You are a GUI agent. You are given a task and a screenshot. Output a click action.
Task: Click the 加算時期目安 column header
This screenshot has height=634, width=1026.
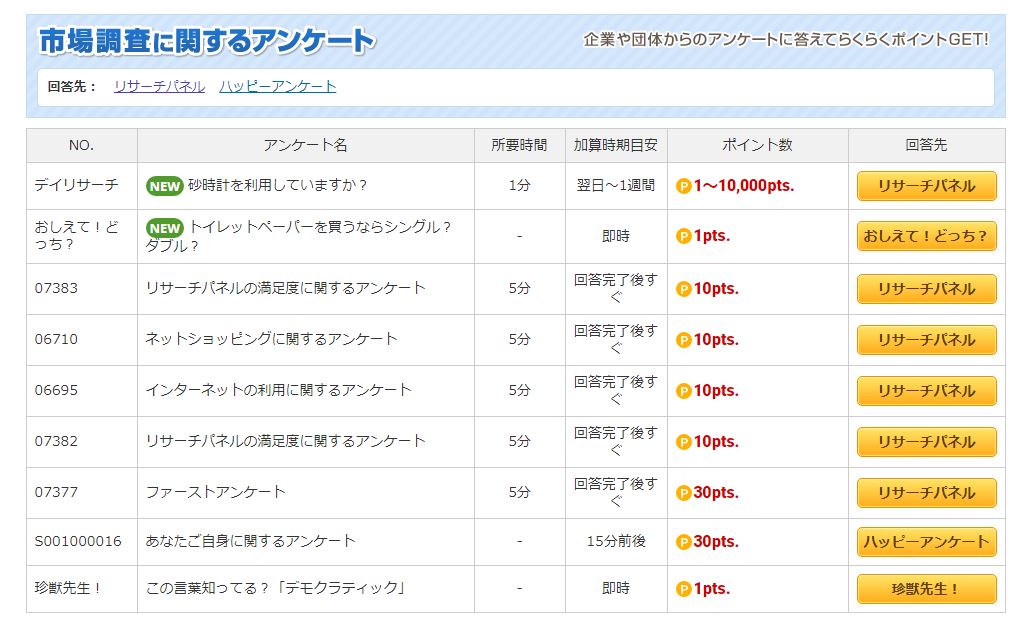pos(616,145)
